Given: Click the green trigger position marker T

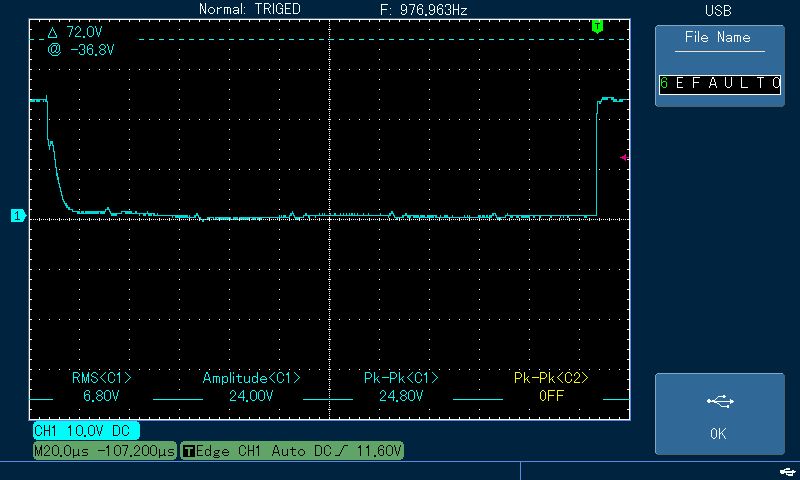Looking at the screenshot, I should [x=597, y=26].
